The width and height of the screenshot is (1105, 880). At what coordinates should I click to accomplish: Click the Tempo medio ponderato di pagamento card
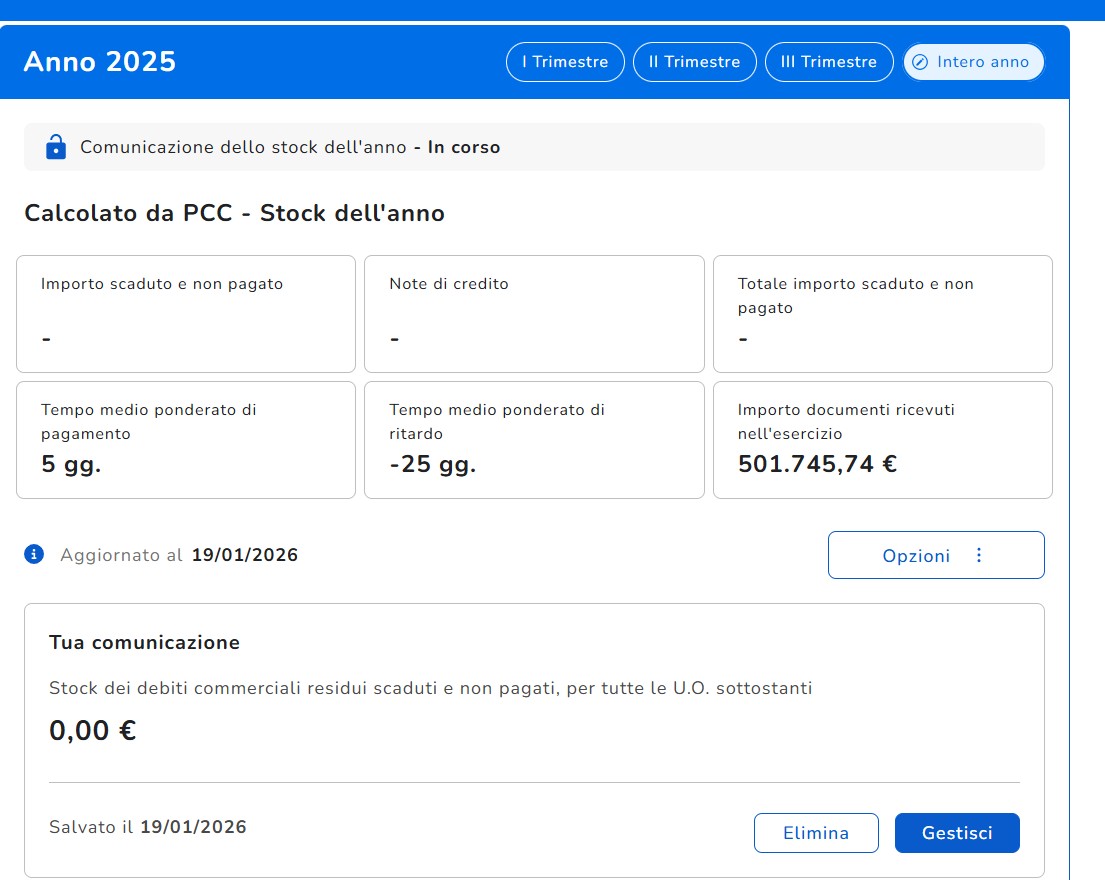coord(186,439)
